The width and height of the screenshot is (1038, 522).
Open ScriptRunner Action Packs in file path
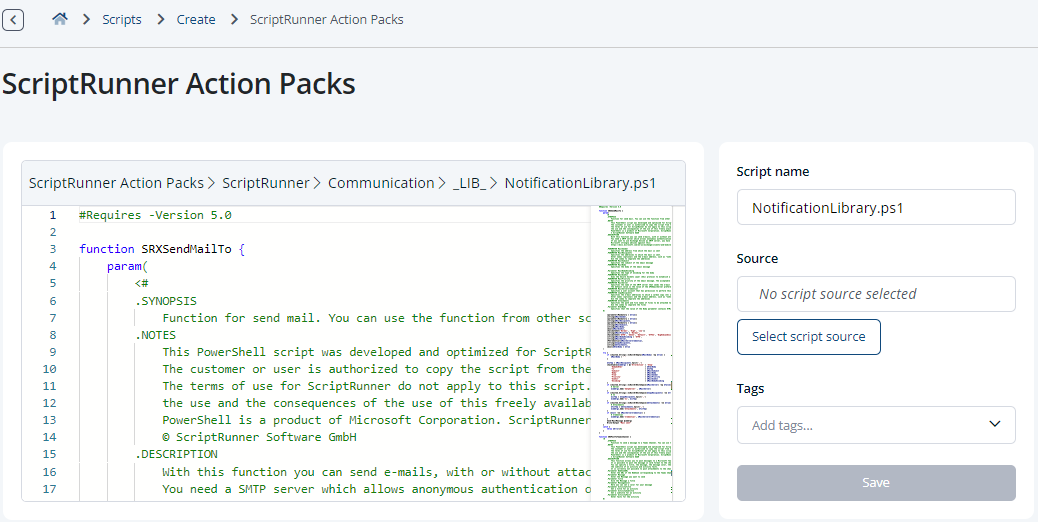117,183
